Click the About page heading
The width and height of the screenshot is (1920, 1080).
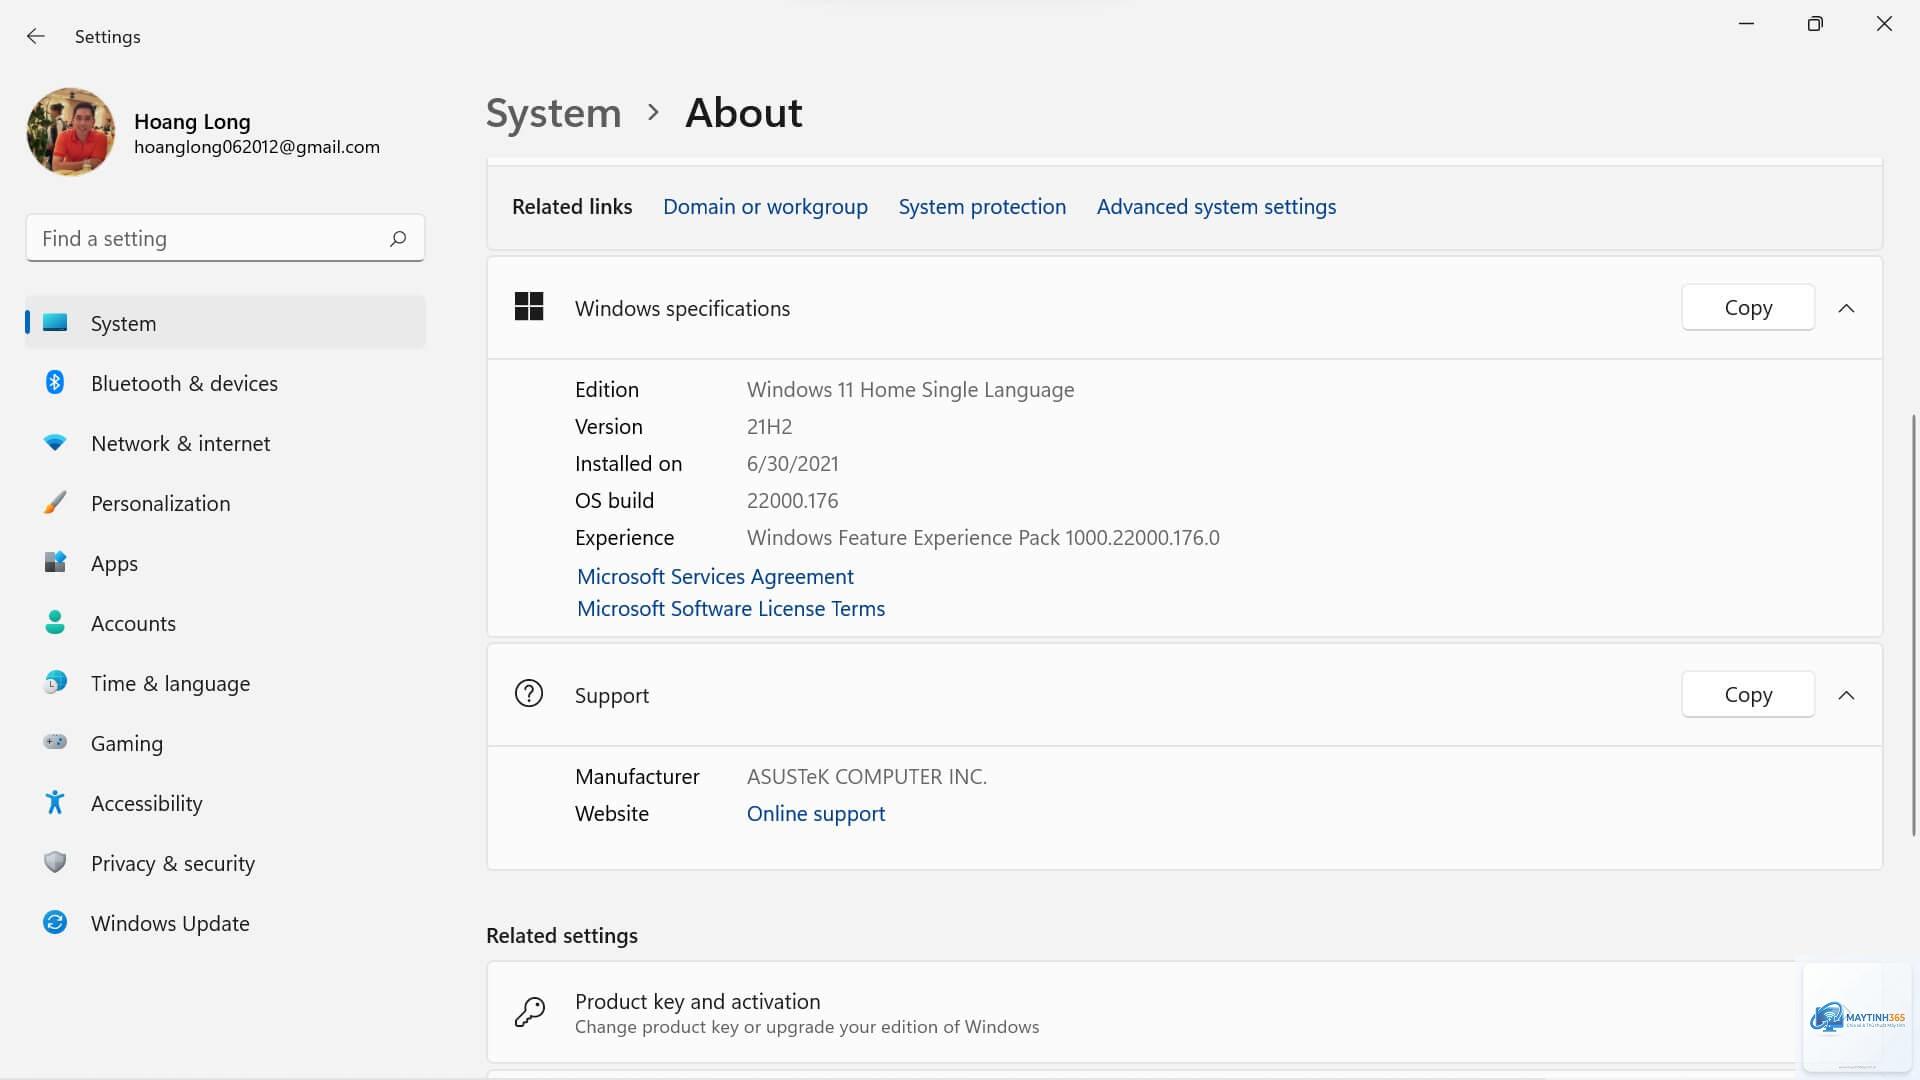(743, 113)
